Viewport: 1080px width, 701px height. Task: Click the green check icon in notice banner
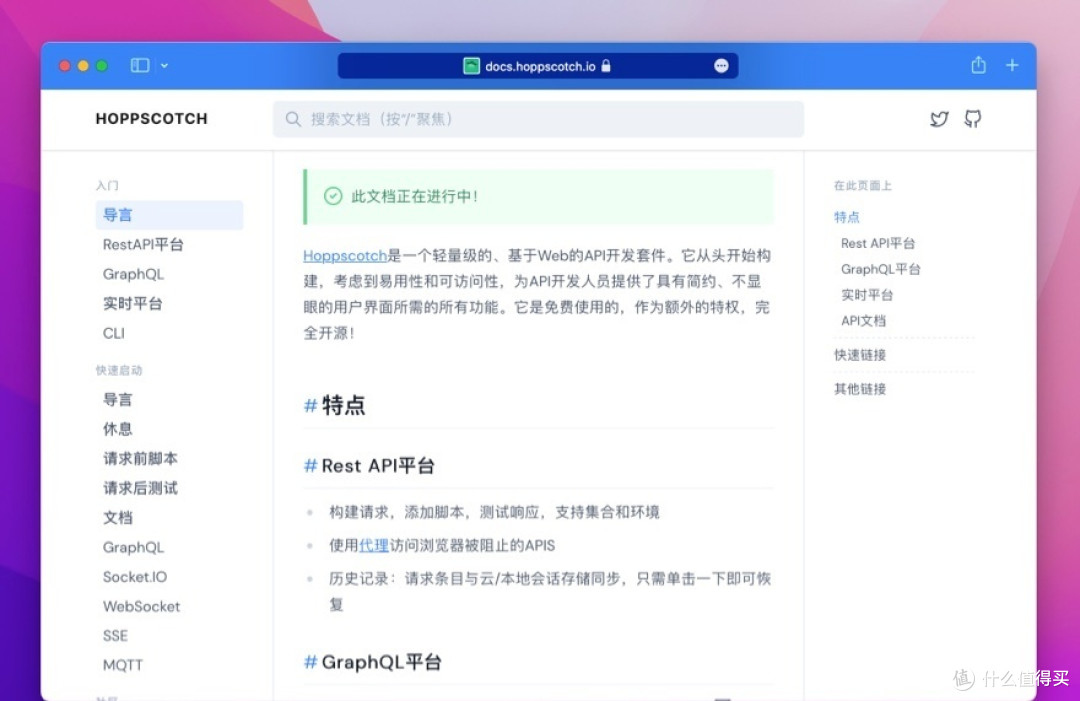tap(333, 196)
